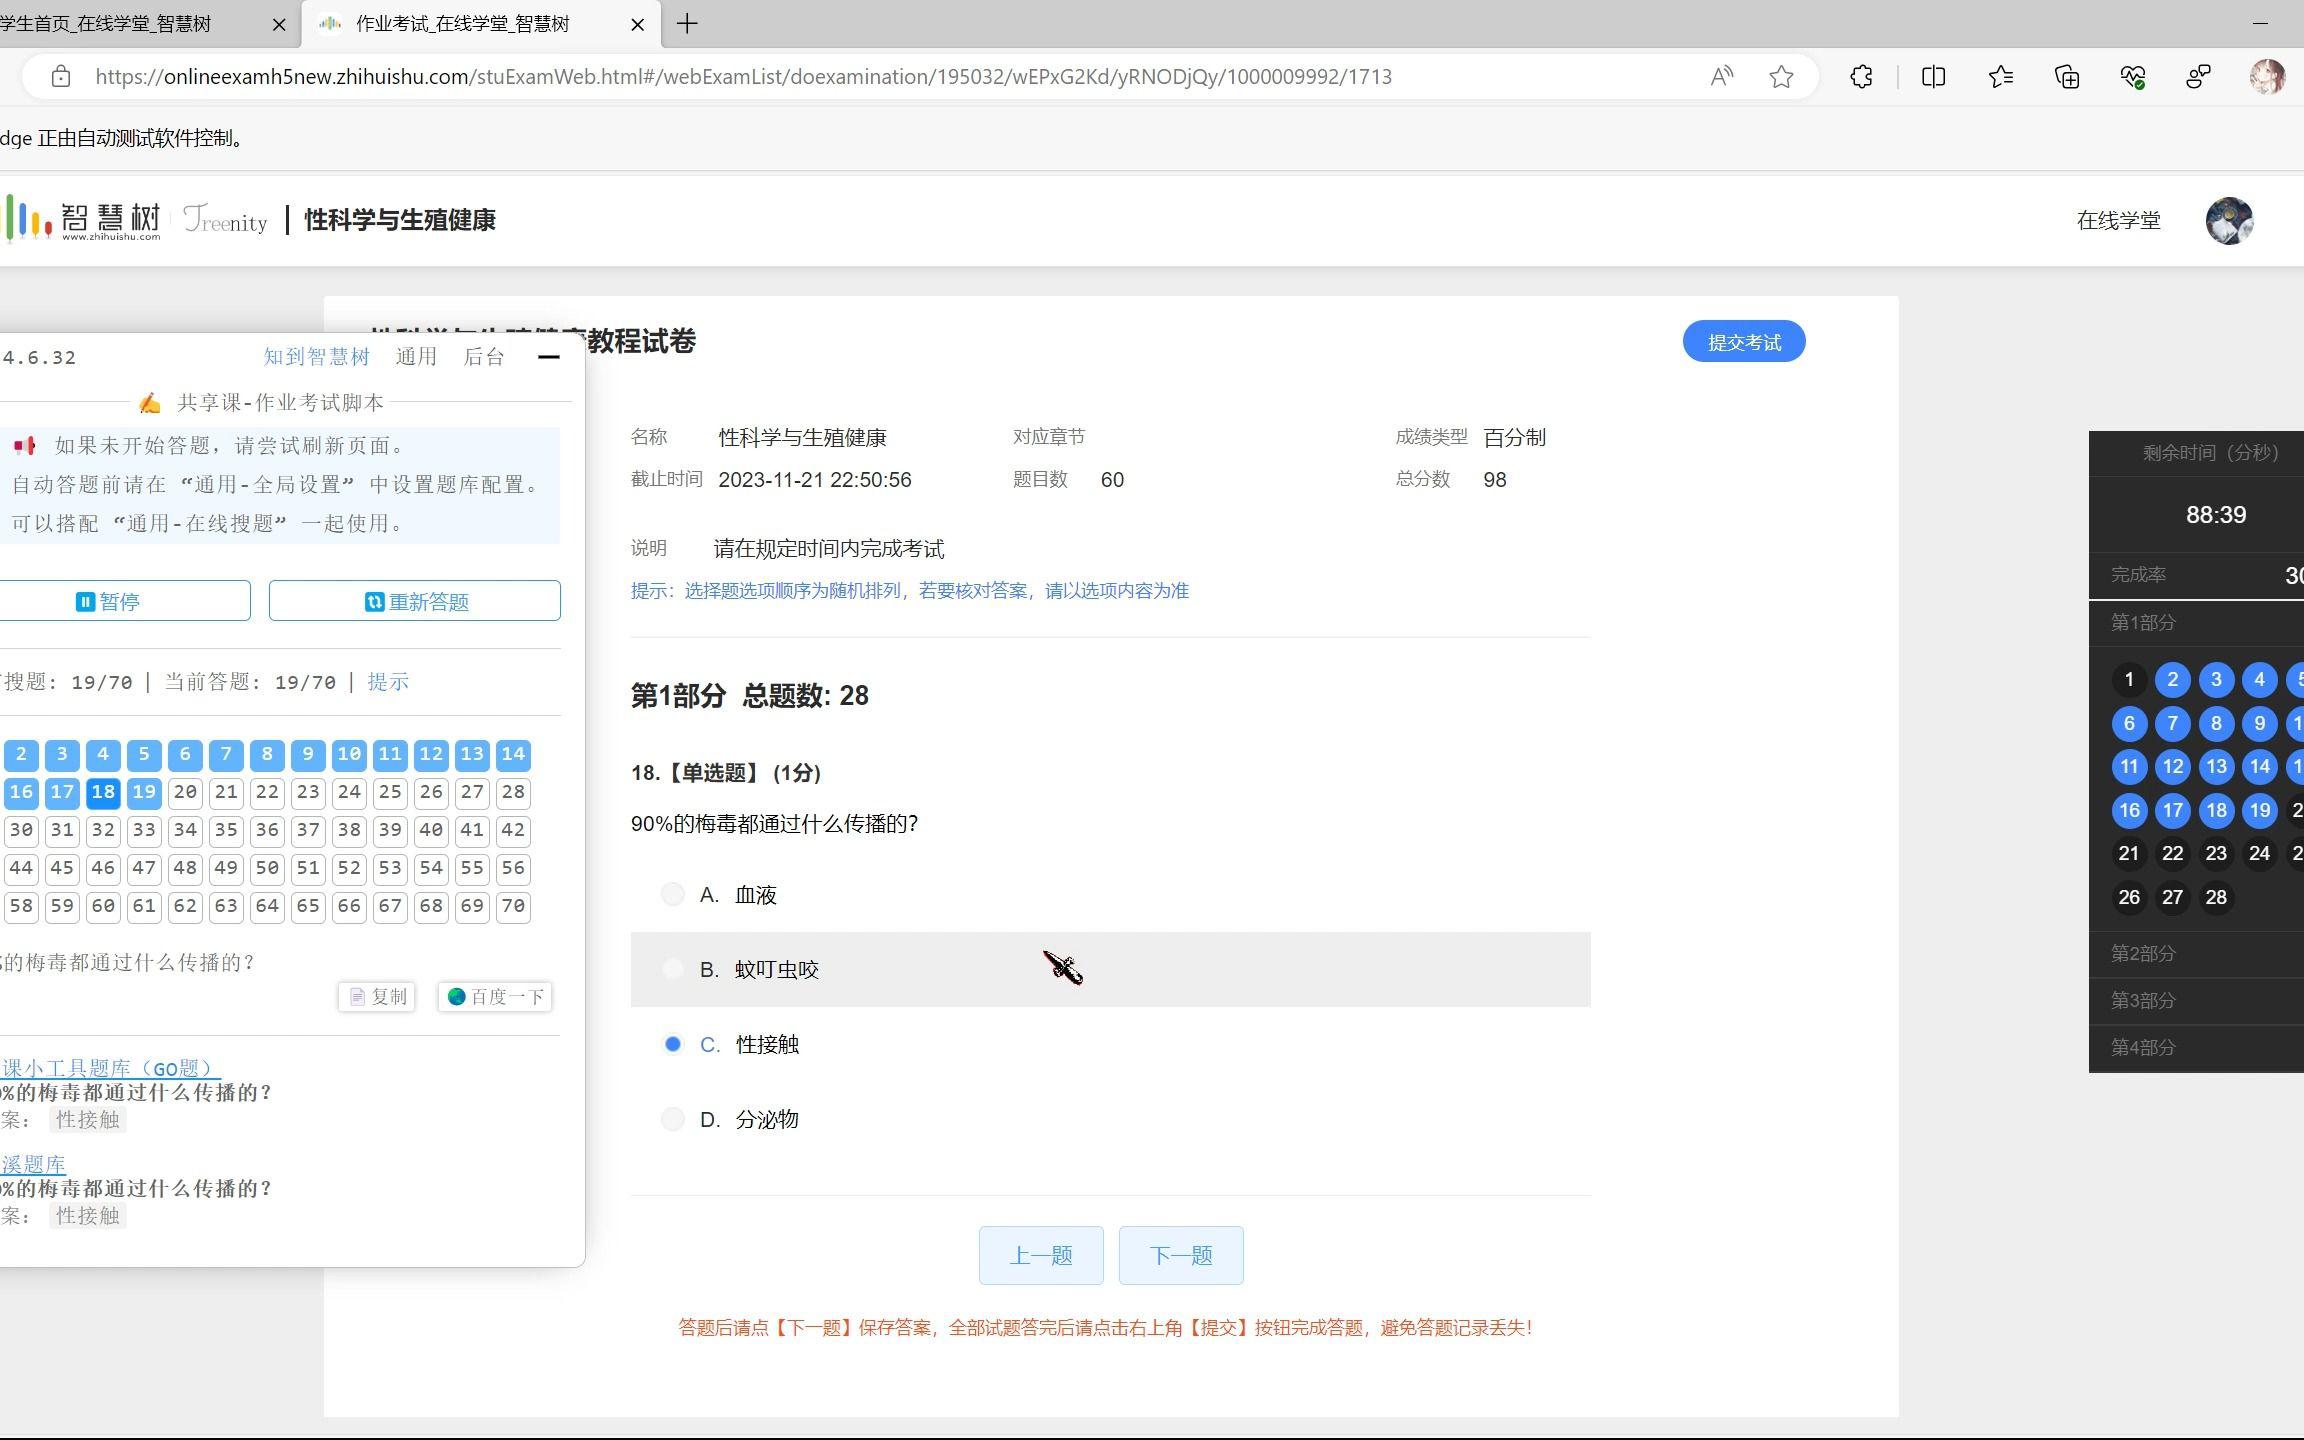Click 提交考试 submit button

click(x=1744, y=342)
